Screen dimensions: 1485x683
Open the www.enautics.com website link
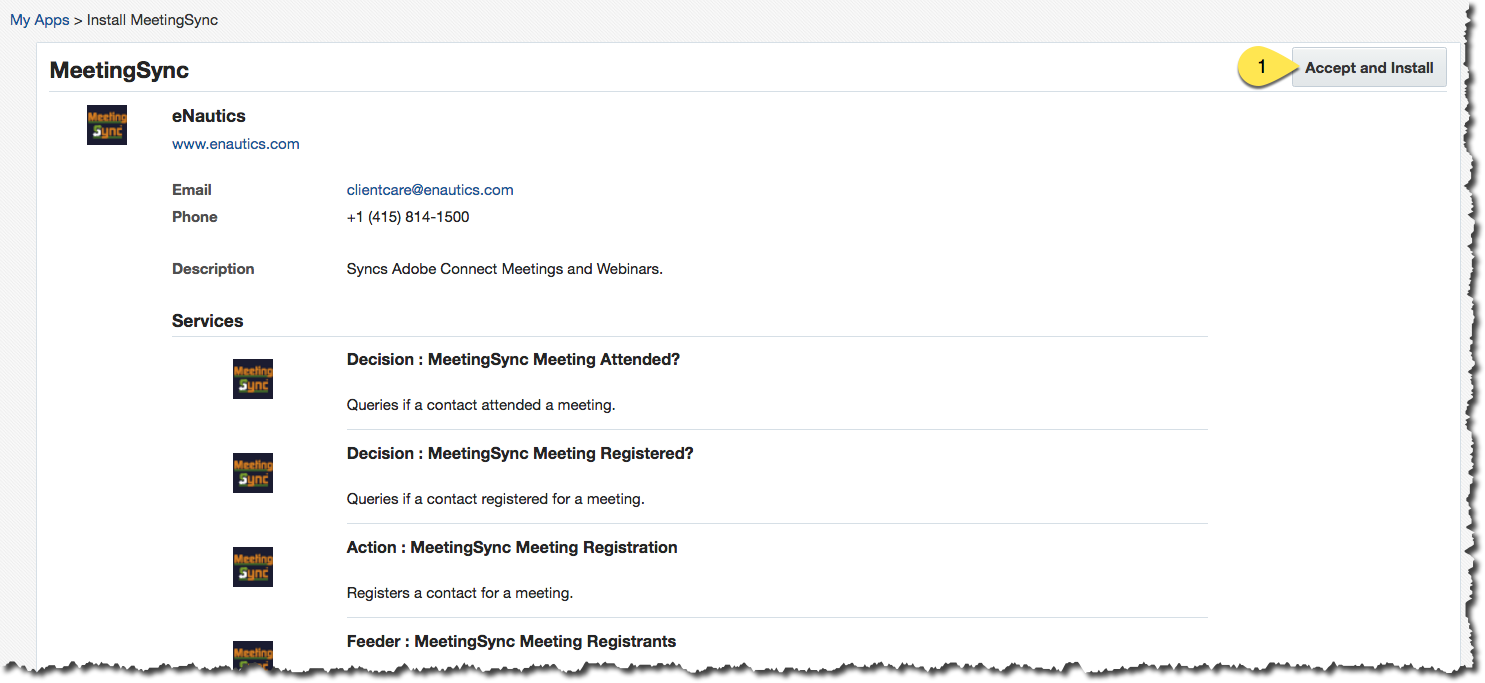point(236,144)
